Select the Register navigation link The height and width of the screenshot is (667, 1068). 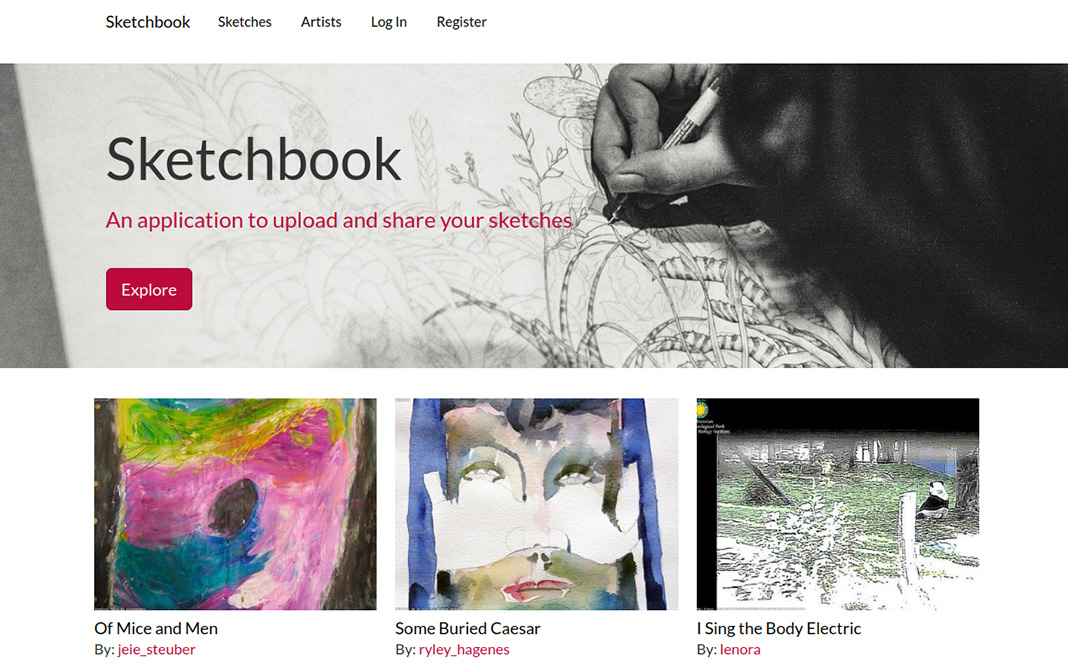click(462, 22)
